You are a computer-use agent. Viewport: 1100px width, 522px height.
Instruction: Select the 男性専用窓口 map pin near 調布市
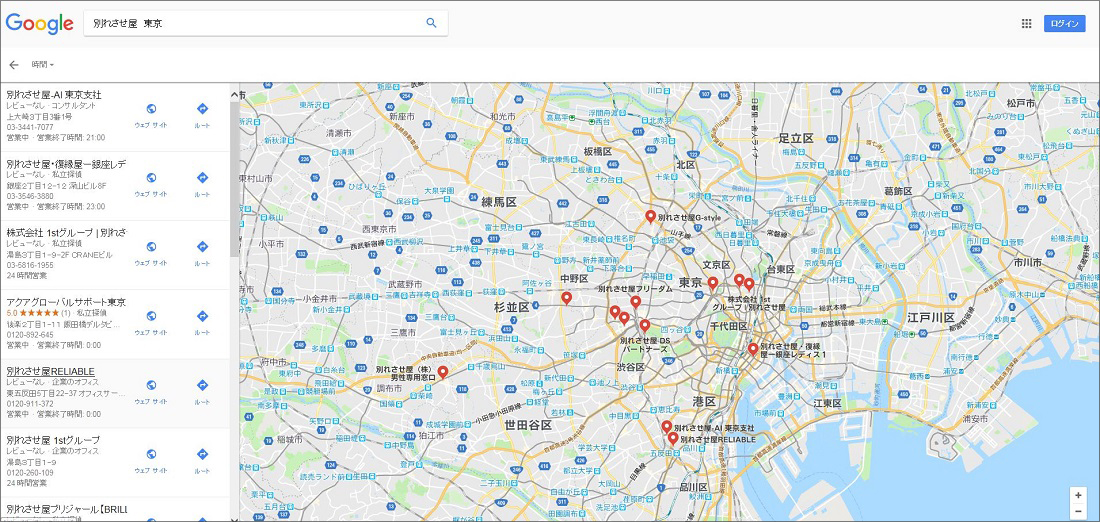pos(443,373)
